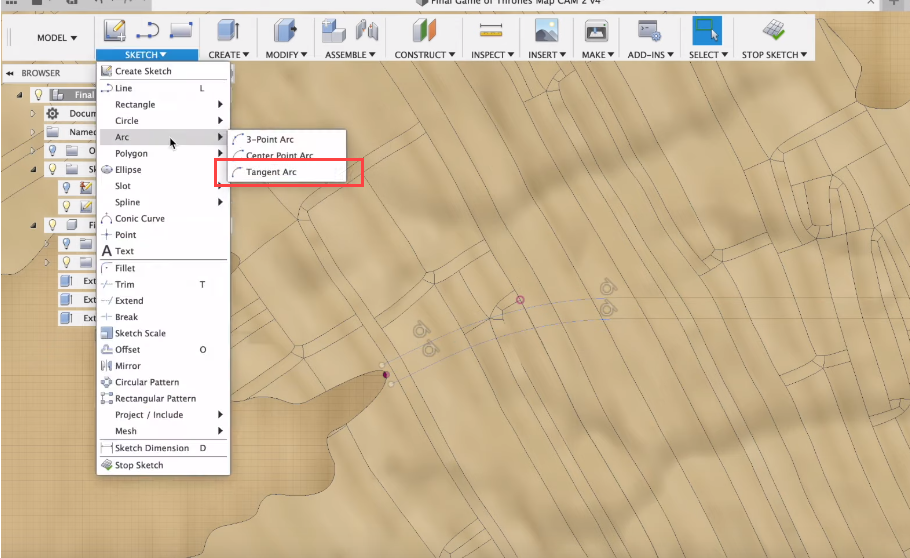Screen dimensions: 910x558
Task: Click the image icon above INSERT
Action: point(546,30)
